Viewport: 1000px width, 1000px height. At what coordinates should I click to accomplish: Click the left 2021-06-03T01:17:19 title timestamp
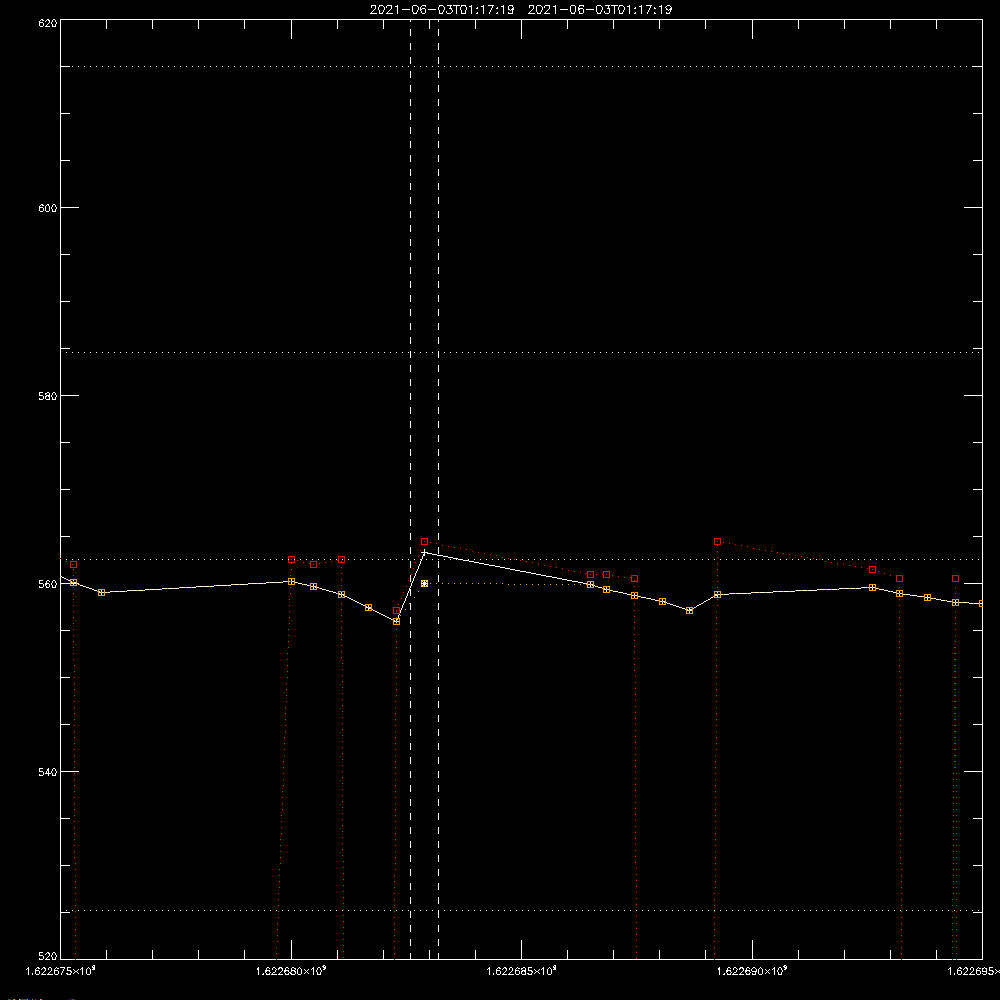click(442, 10)
